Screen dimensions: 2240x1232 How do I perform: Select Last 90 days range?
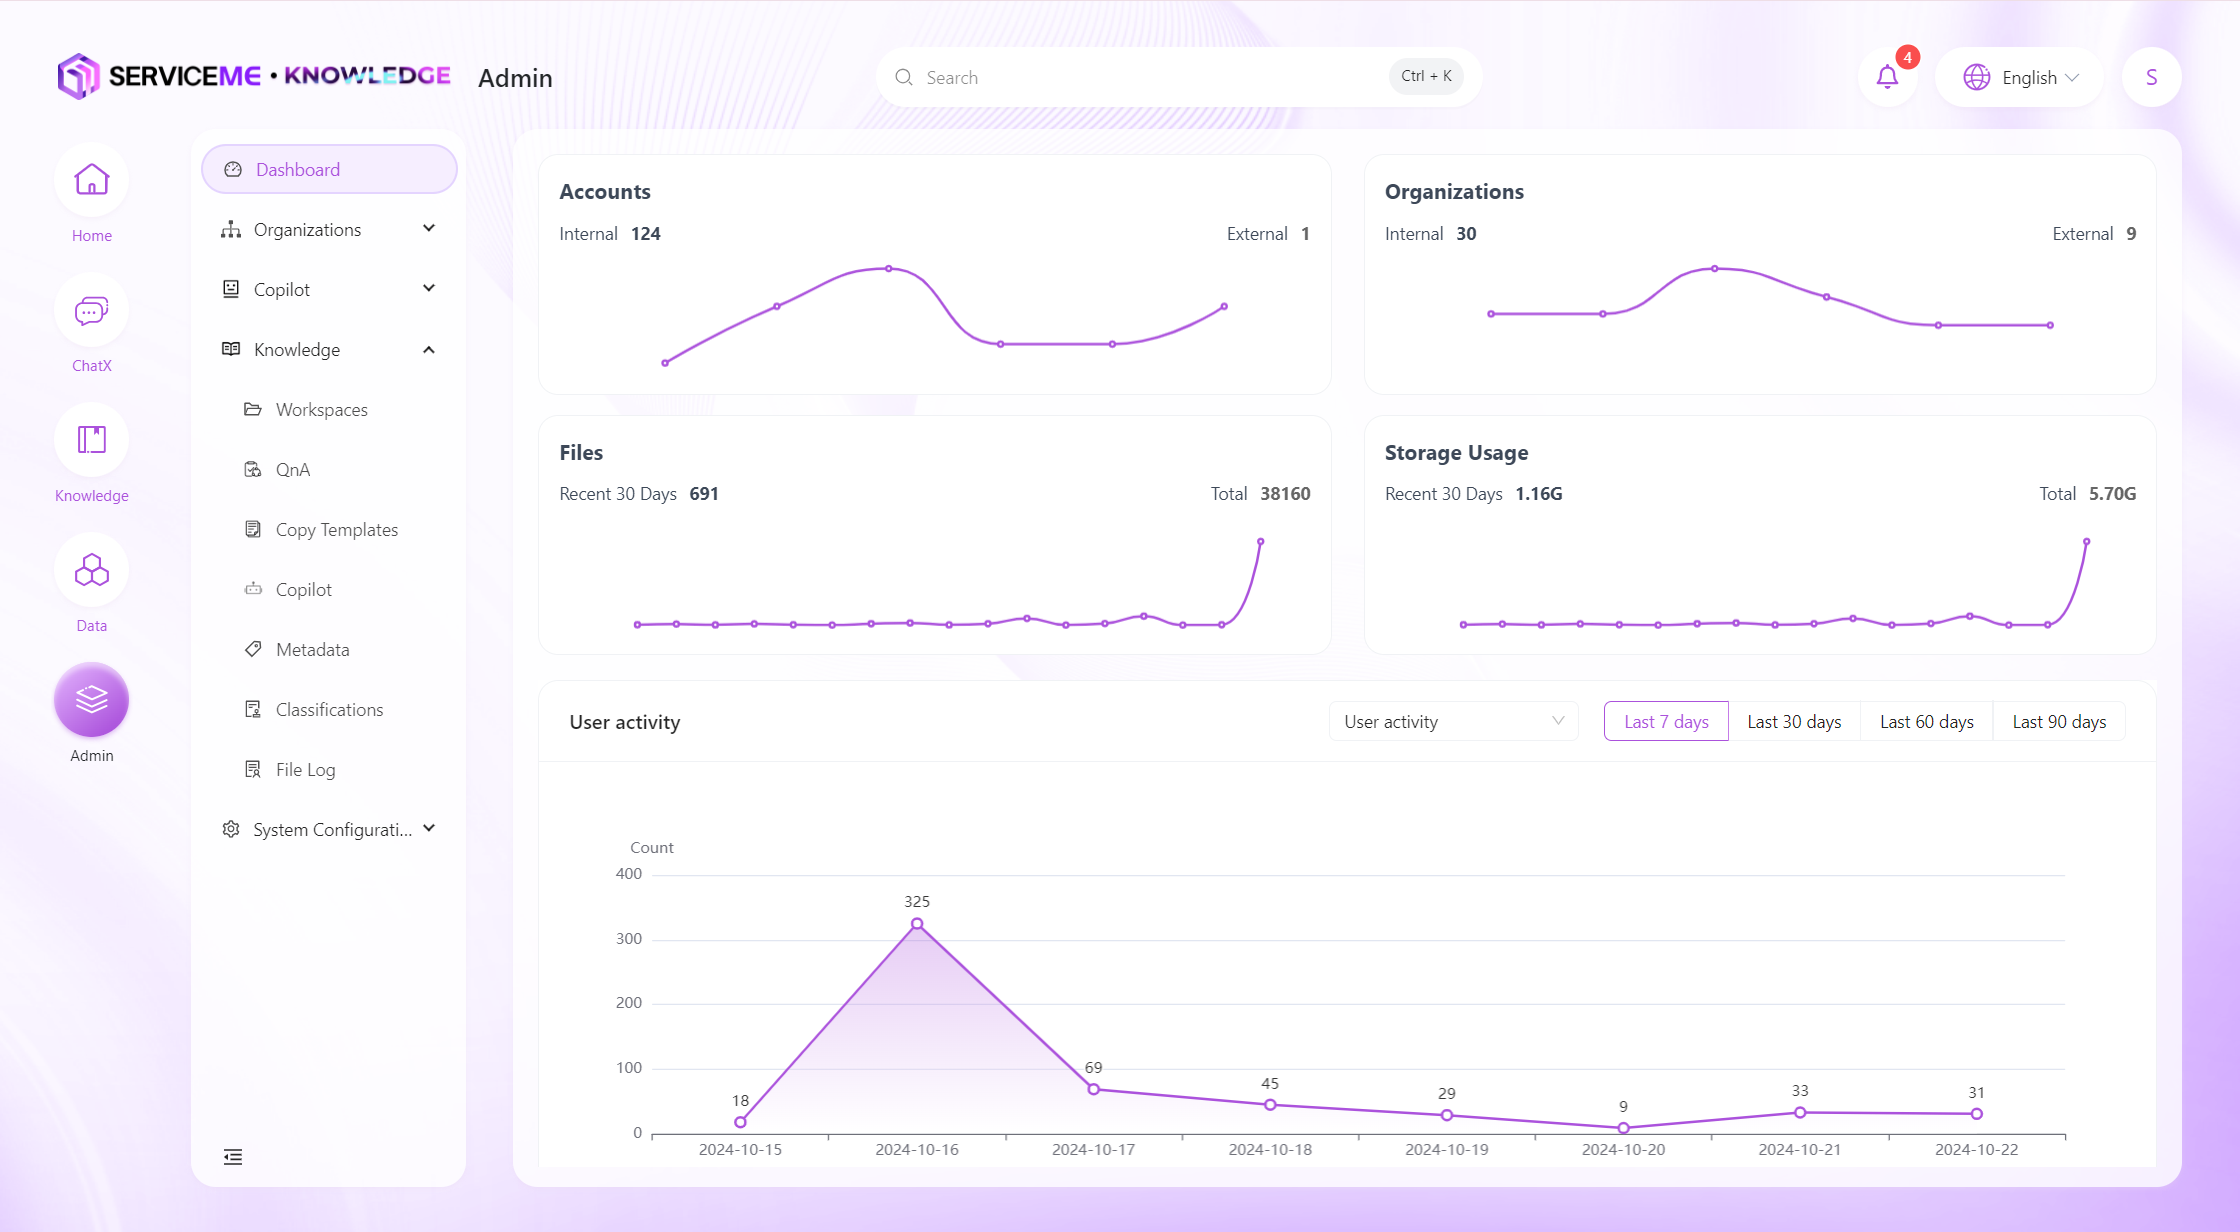[2059, 722]
